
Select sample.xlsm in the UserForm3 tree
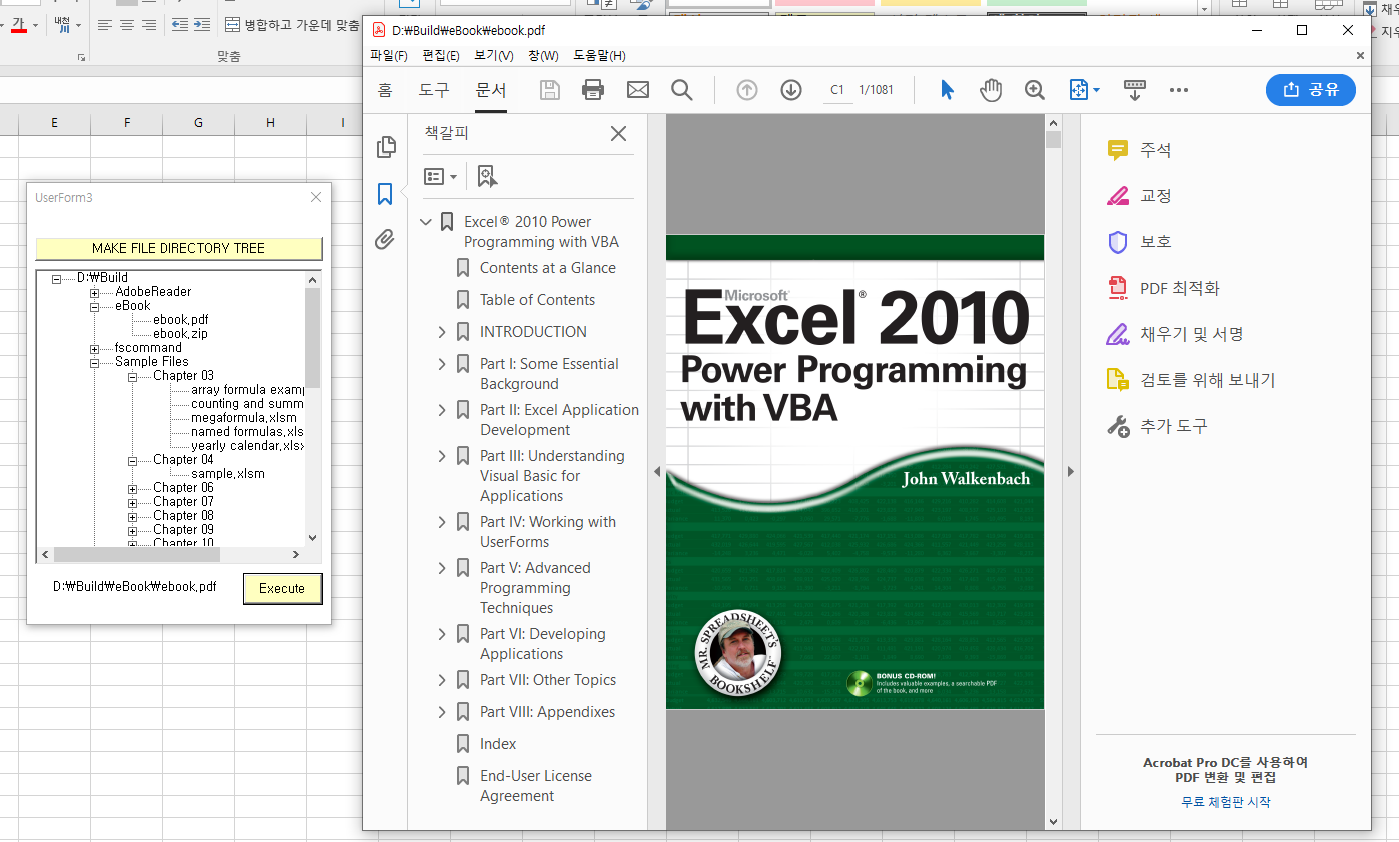point(228,474)
